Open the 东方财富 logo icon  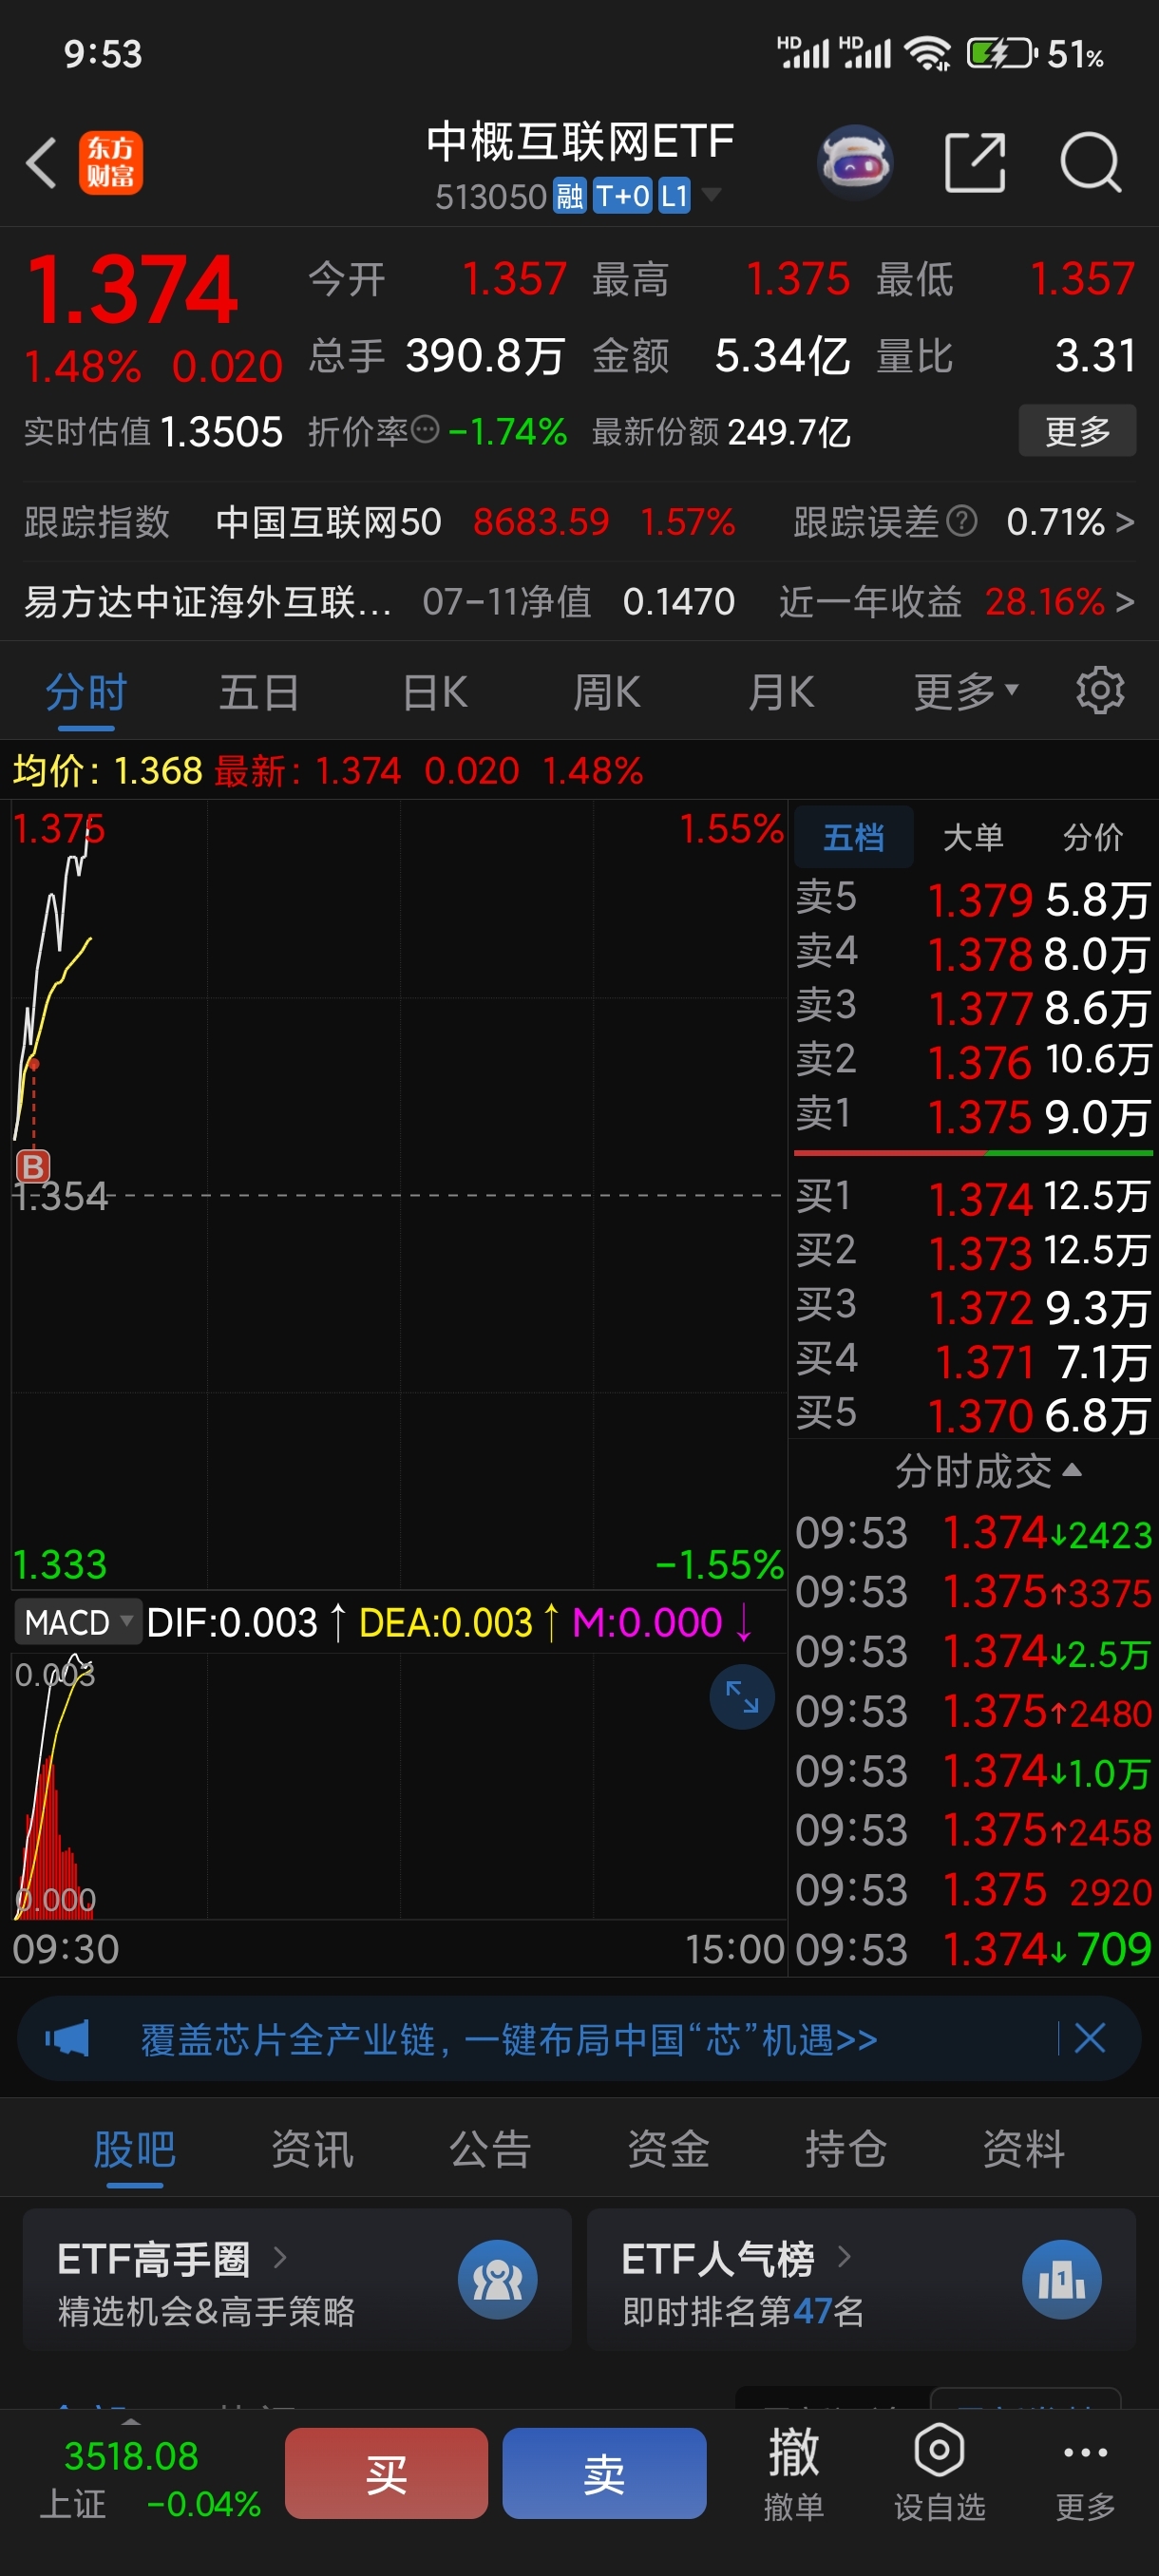[111, 163]
